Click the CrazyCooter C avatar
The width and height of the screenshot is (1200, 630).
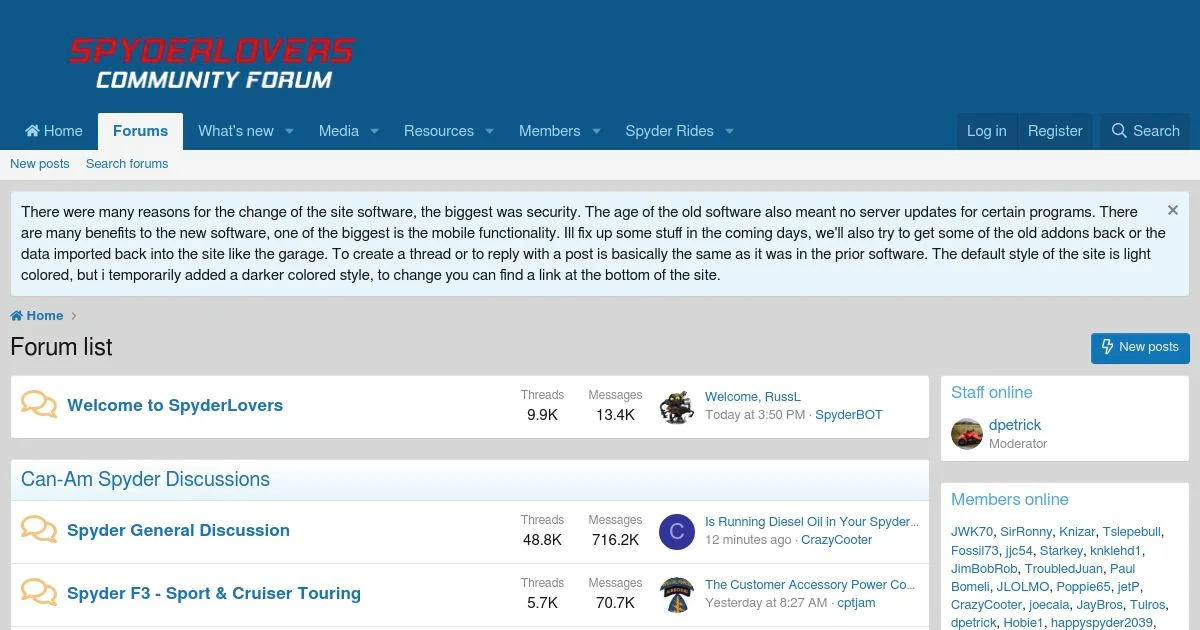pos(677,531)
